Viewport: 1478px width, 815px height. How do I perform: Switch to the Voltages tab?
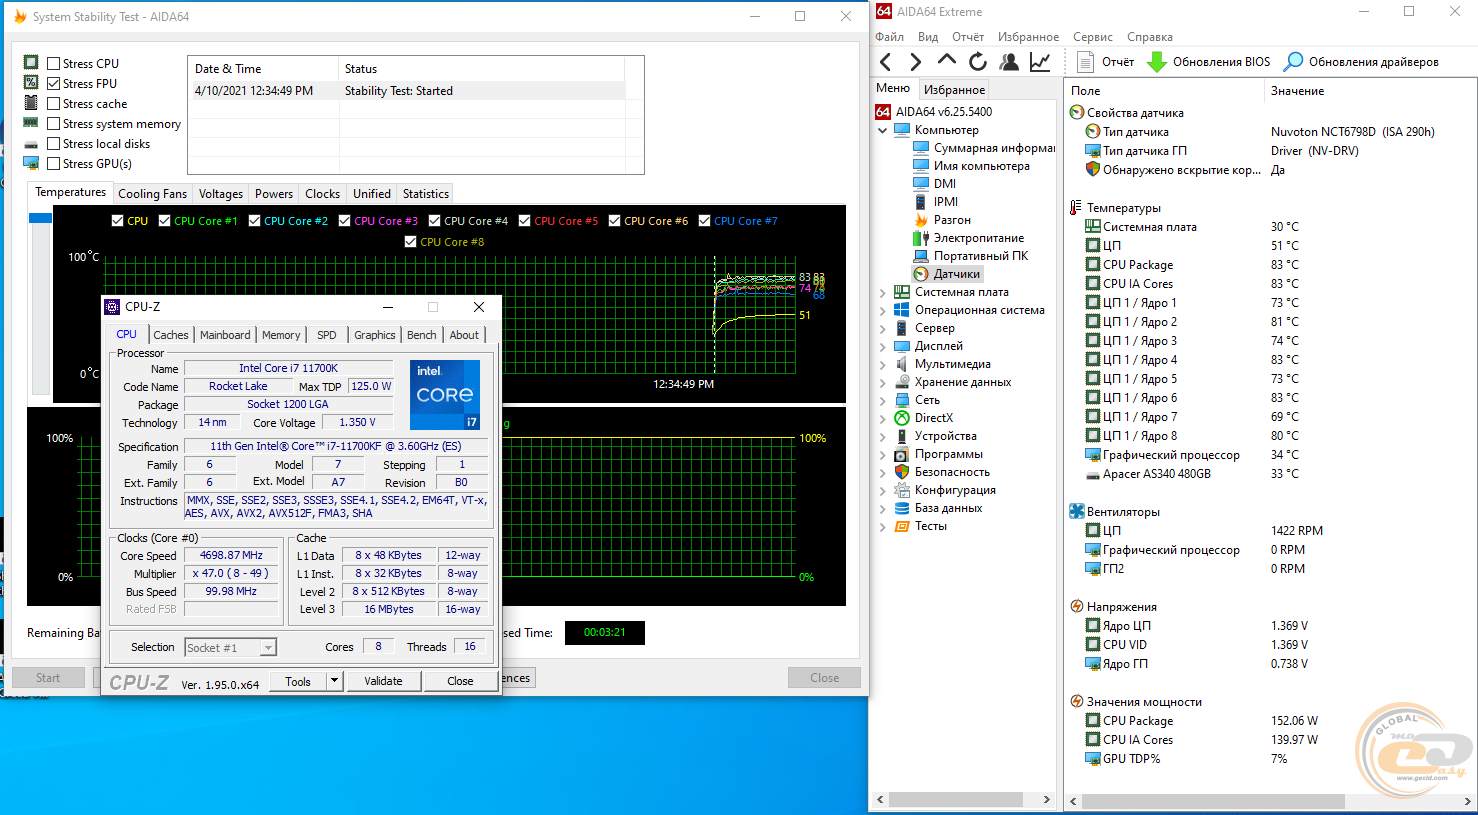220,194
